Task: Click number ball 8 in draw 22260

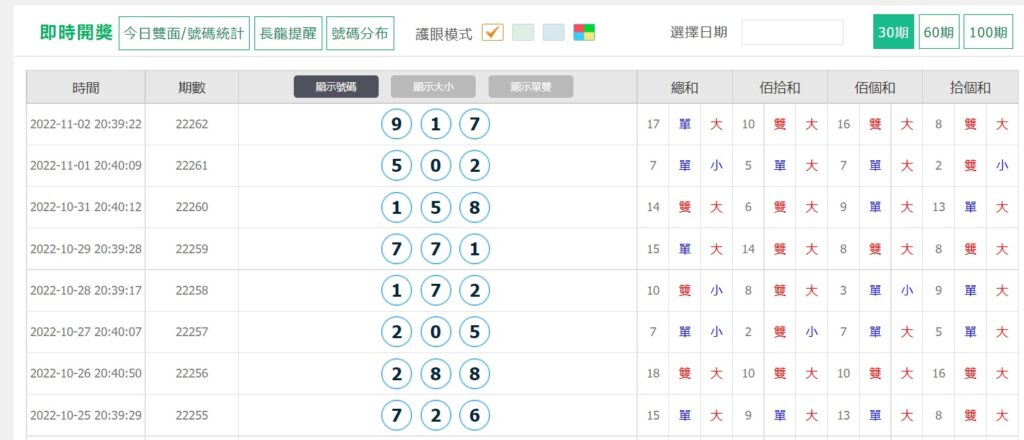Action: [x=474, y=208]
